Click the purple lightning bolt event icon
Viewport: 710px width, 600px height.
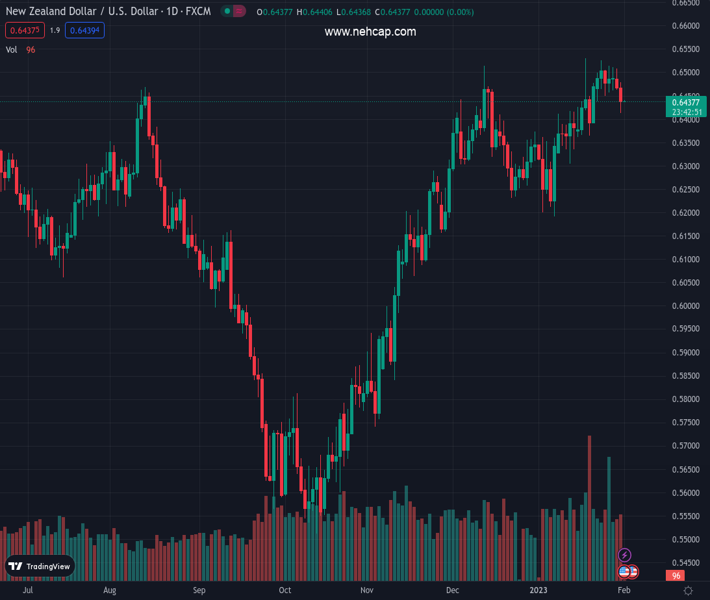point(625,555)
